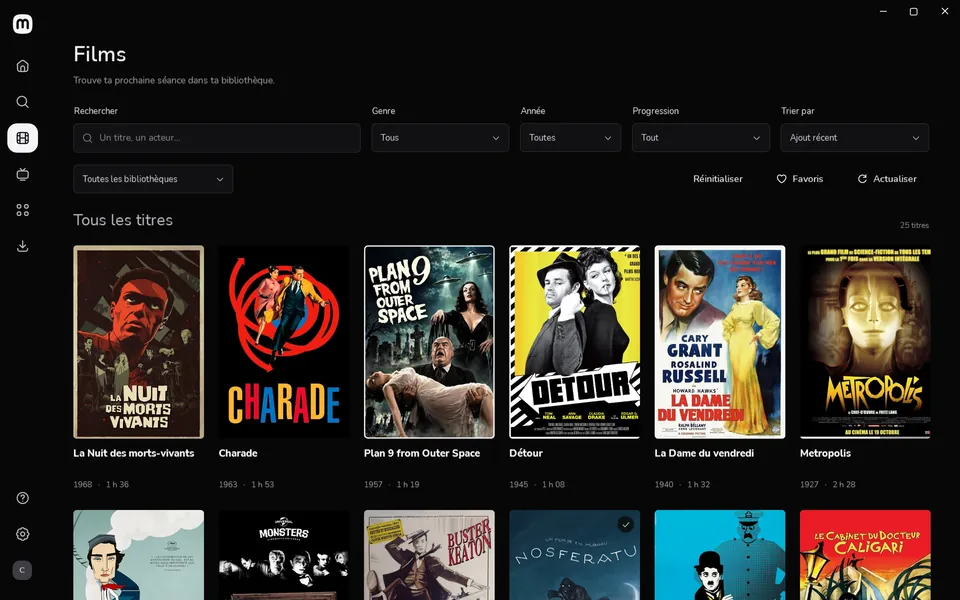The image size is (960, 600).
Task: Click the Tous les titres heading
Action: pyautogui.click(x=123, y=220)
